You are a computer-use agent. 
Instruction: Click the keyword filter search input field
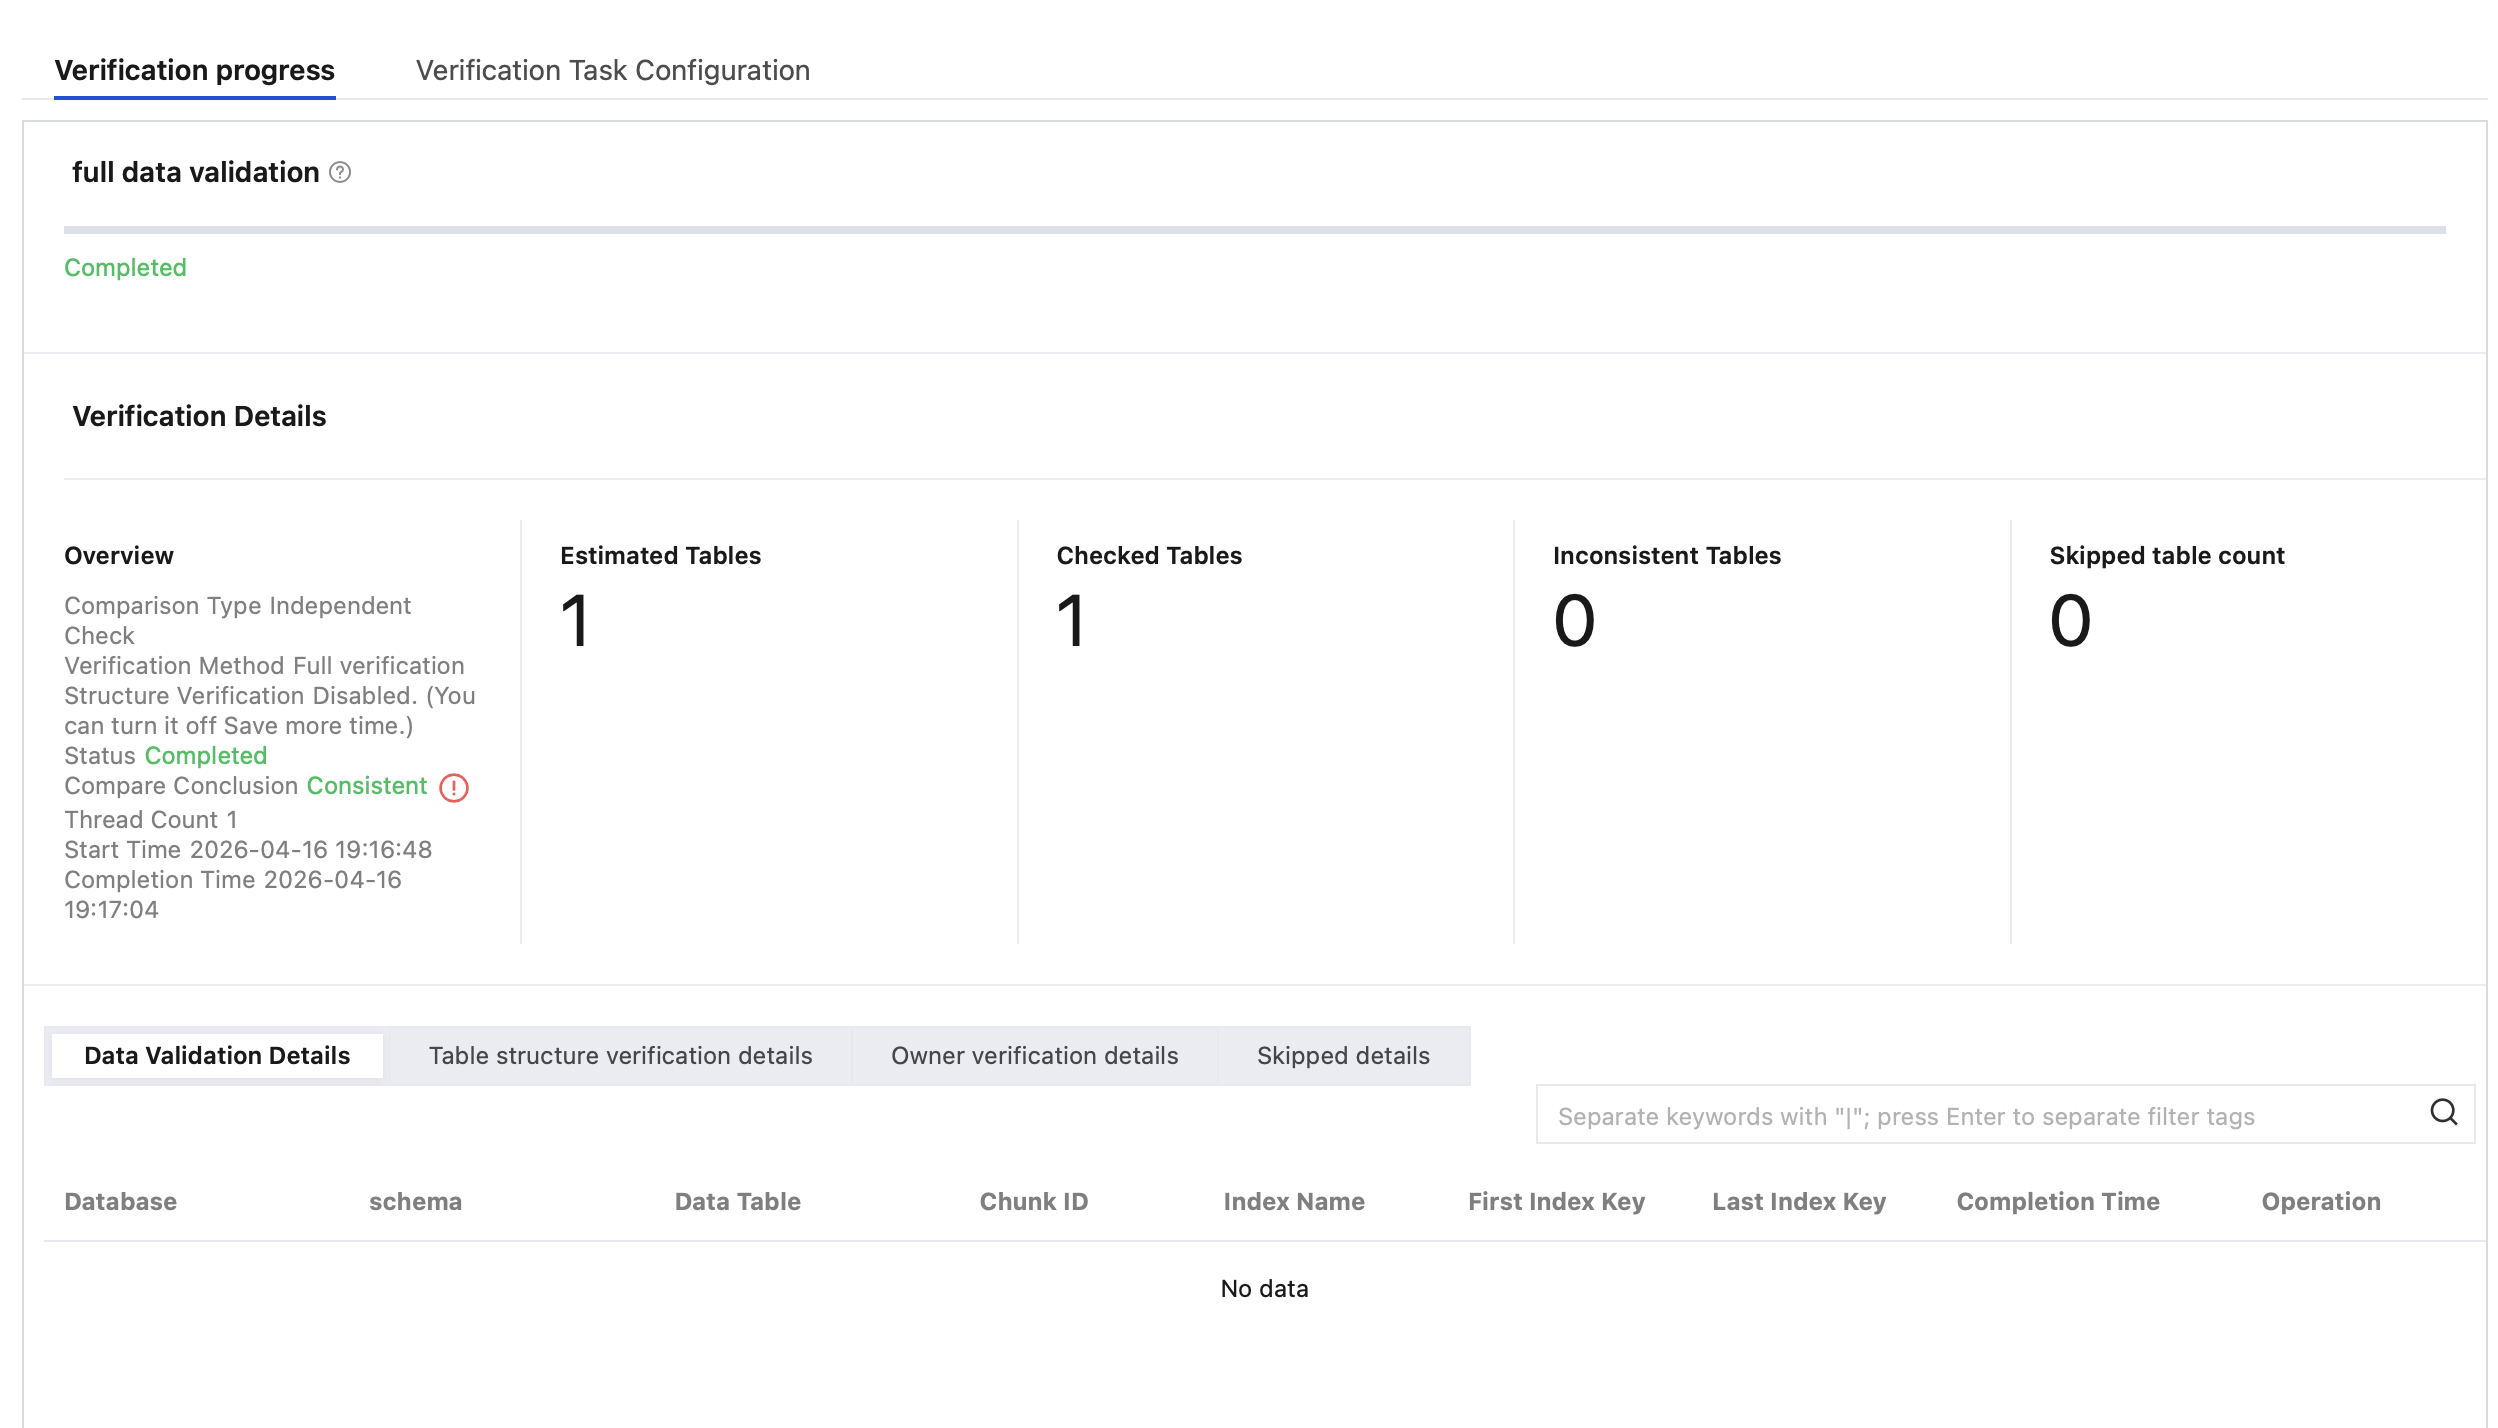(1980, 1116)
